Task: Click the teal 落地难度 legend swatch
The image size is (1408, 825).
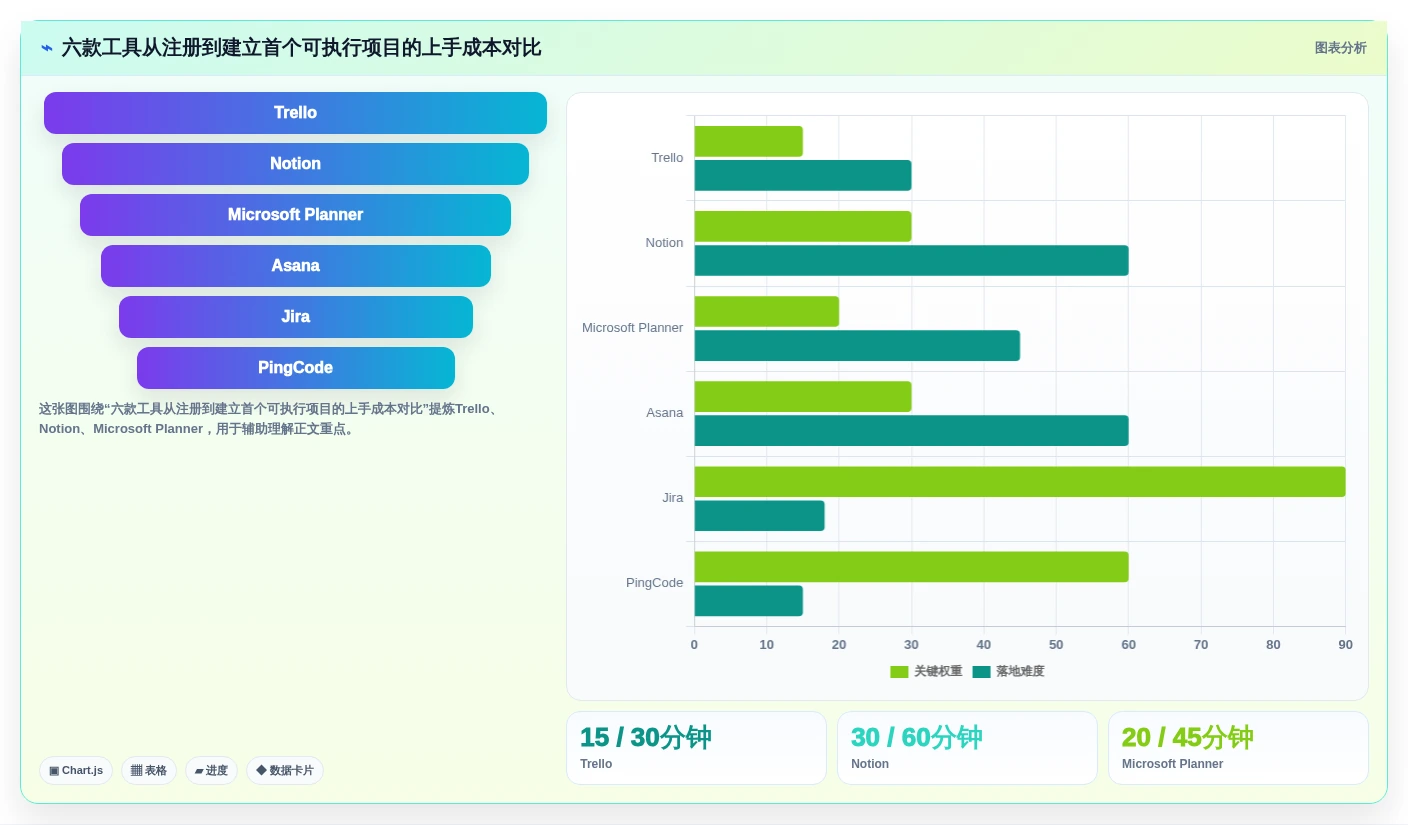Action: (x=981, y=672)
